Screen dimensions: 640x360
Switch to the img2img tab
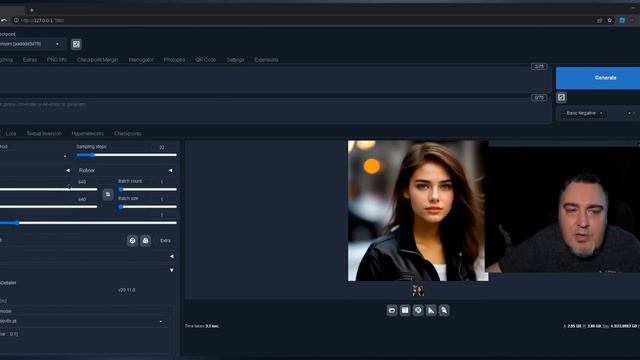[6, 60]
